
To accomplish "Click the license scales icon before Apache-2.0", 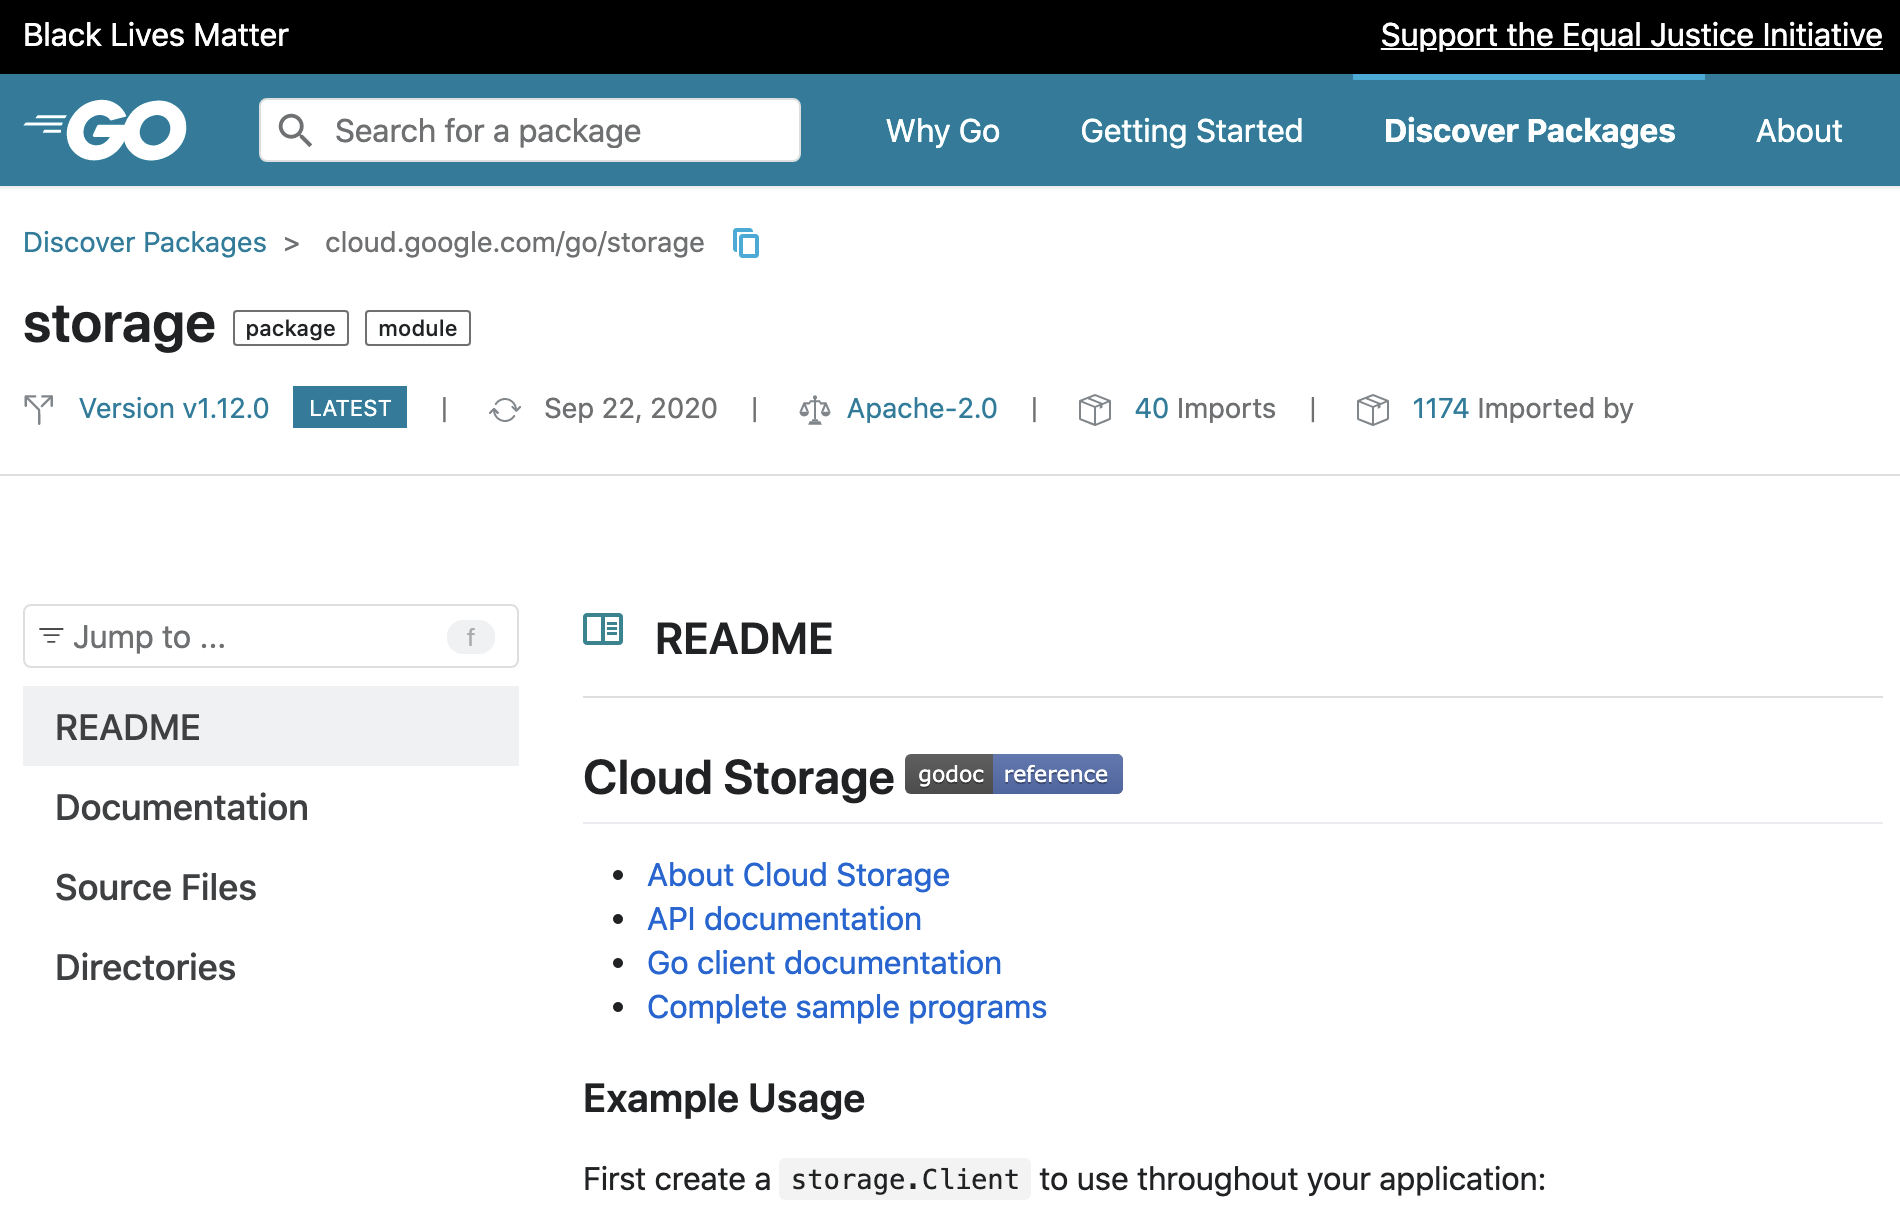I will [816, 408].
